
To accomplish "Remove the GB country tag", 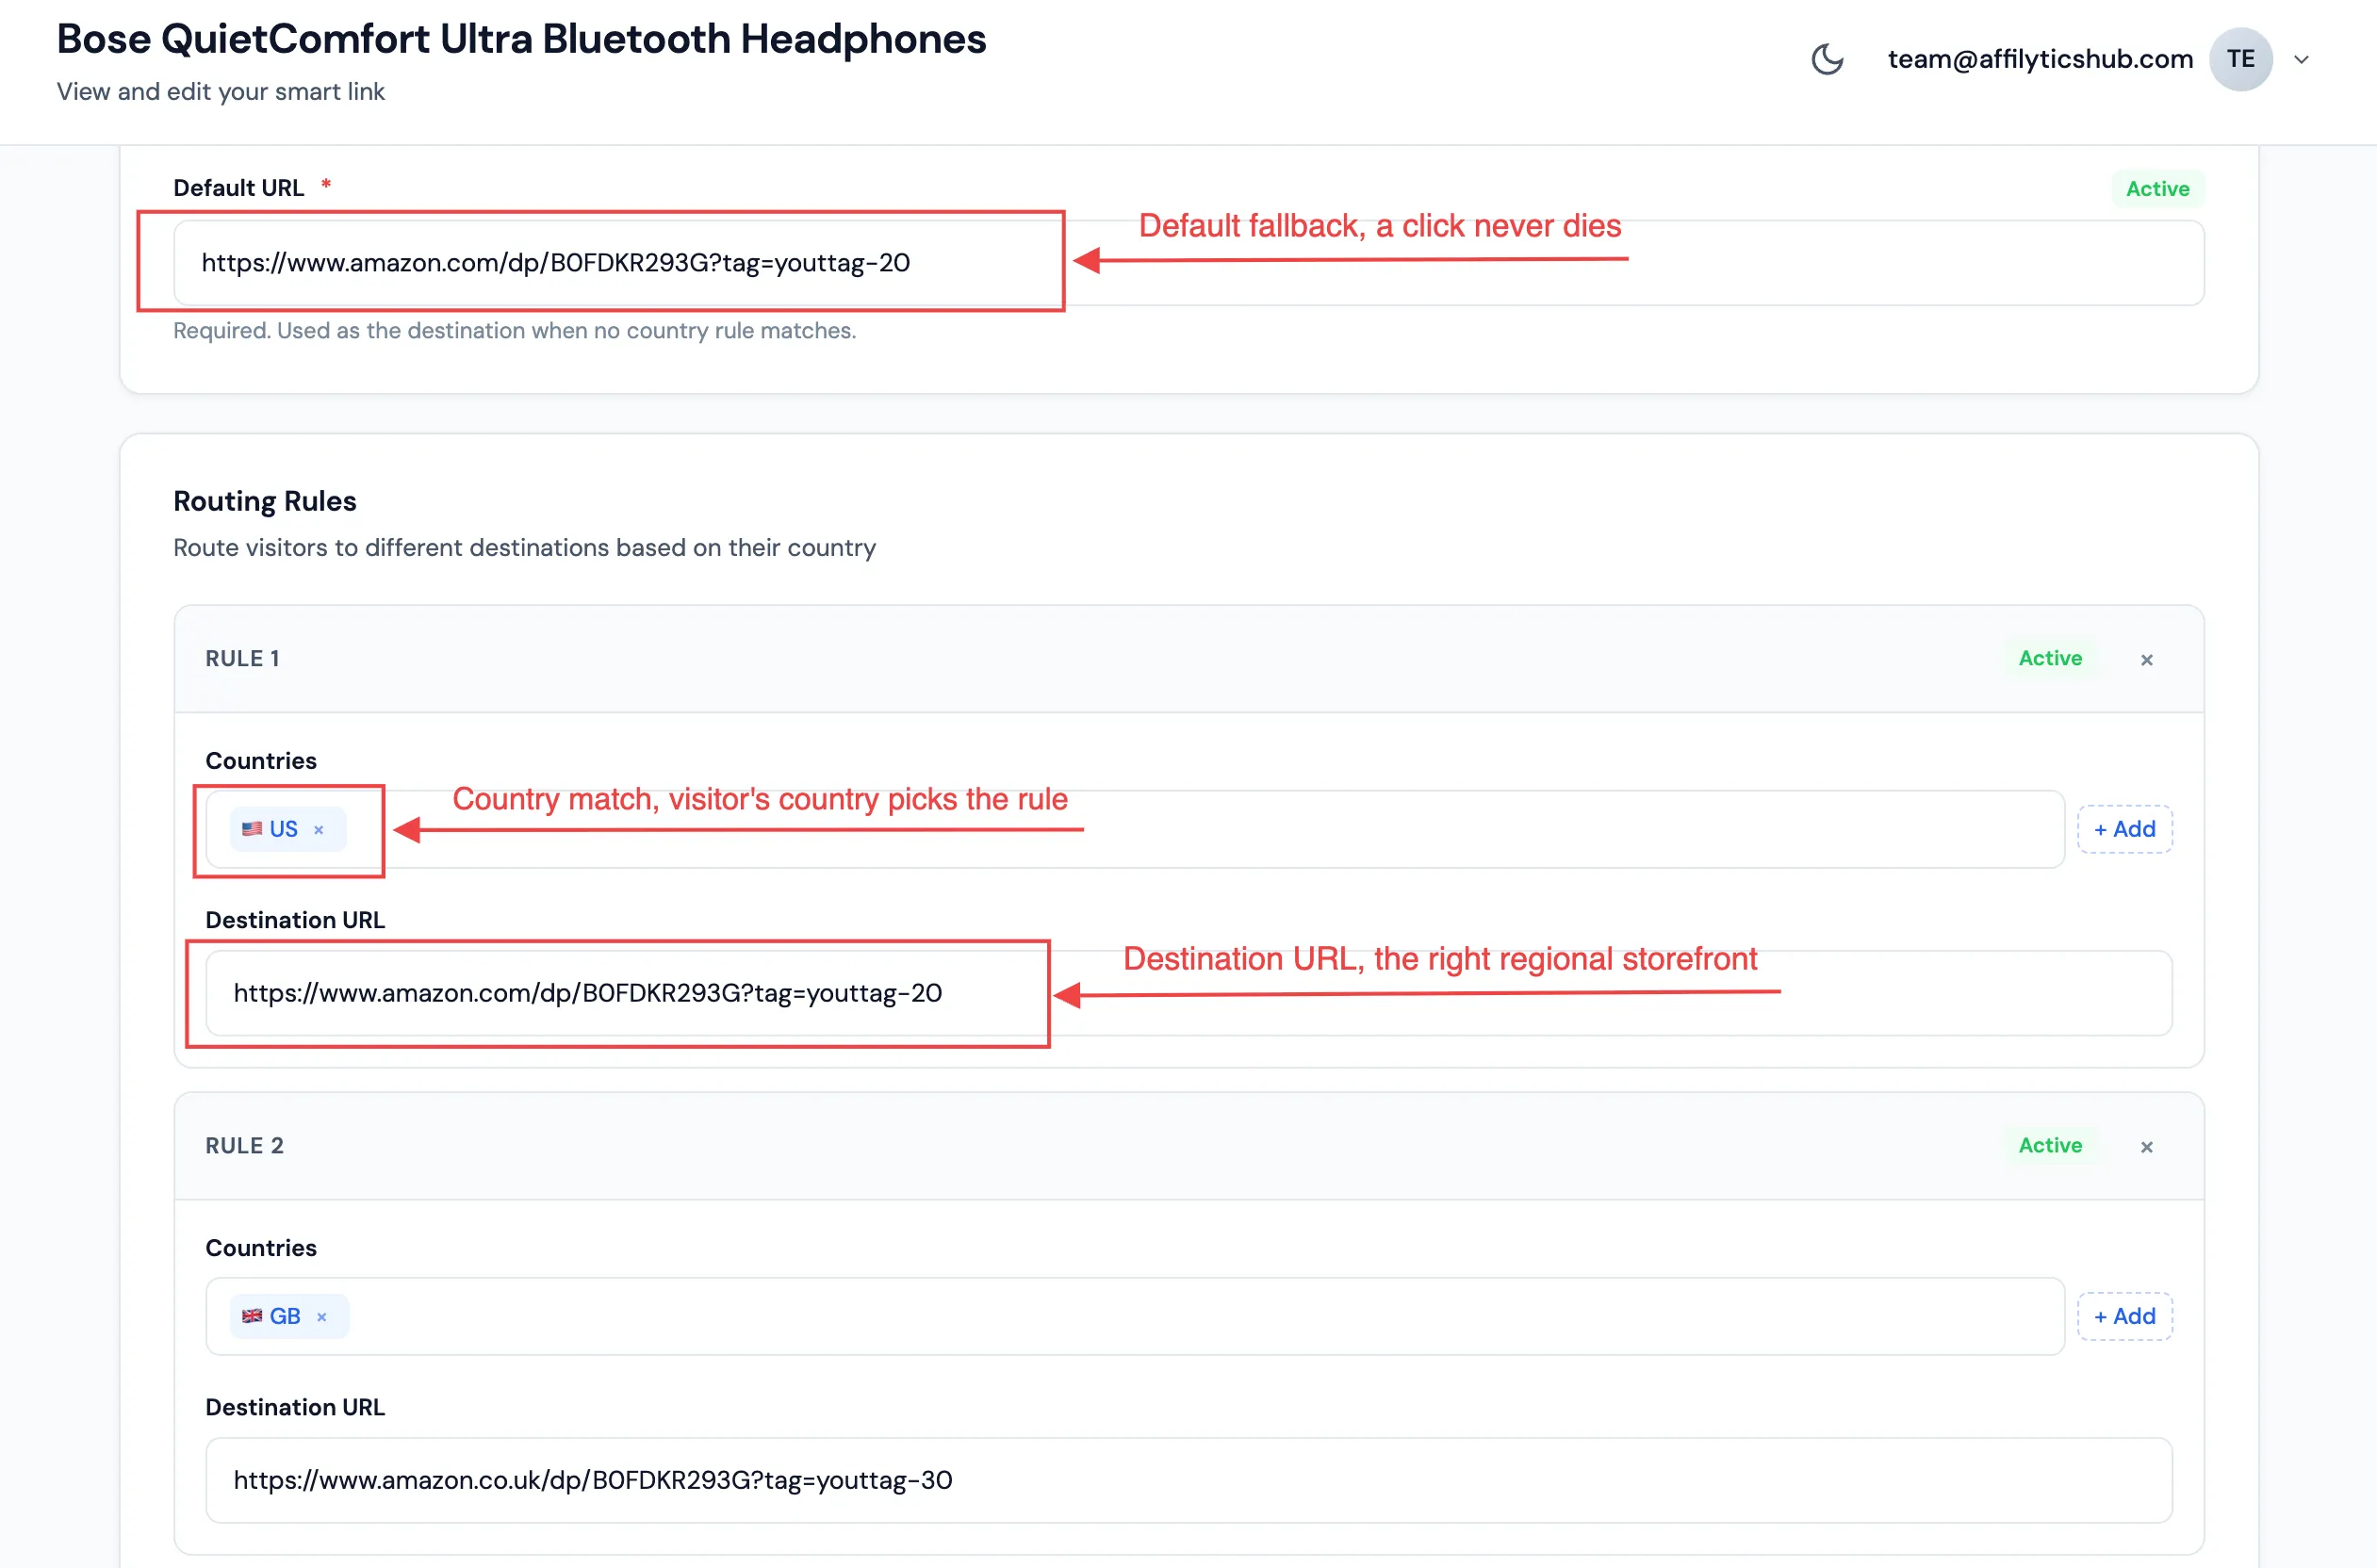I will coord(322,1317).
